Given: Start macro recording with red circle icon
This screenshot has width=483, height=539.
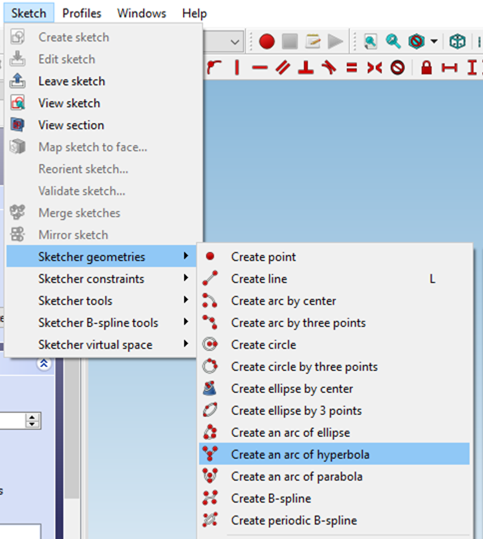Looking at the screenshot, I should click(x=267, y=42).
